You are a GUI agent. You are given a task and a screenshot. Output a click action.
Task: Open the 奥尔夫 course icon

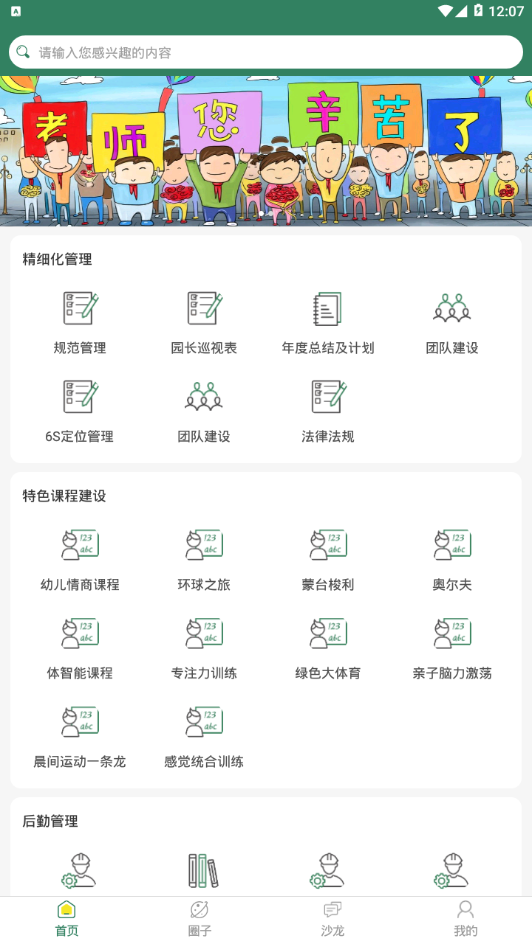click(452, 545)
